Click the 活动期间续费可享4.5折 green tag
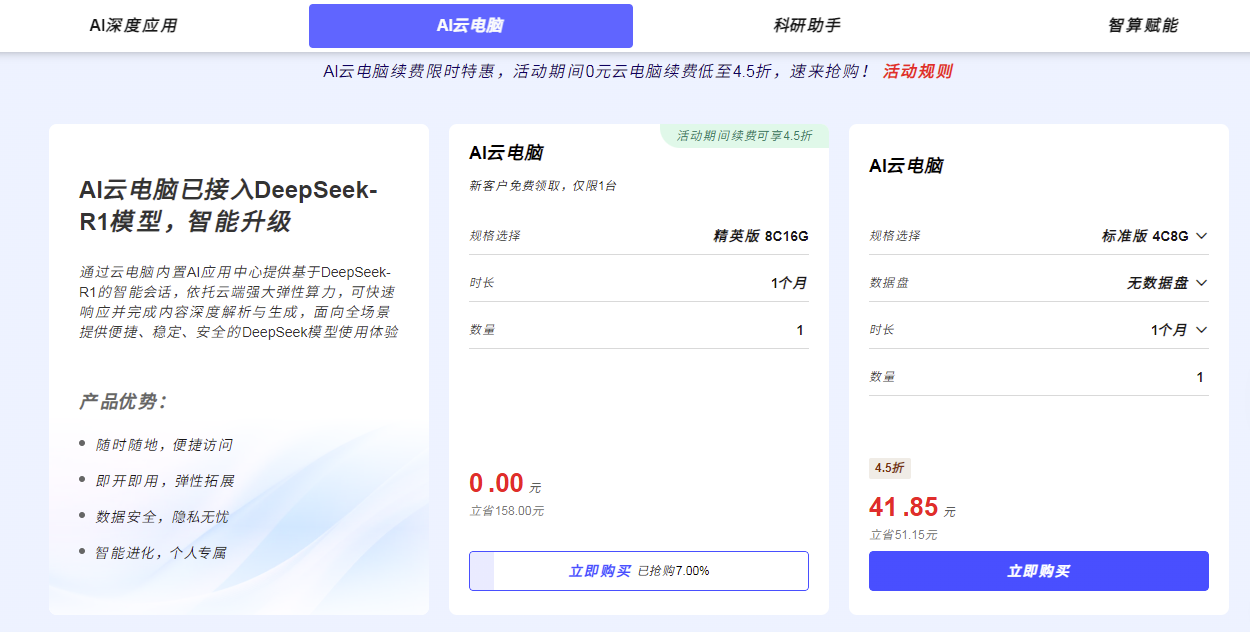Image resolution: width=1250 pixels, height=632 pixels. click(745, 135)
